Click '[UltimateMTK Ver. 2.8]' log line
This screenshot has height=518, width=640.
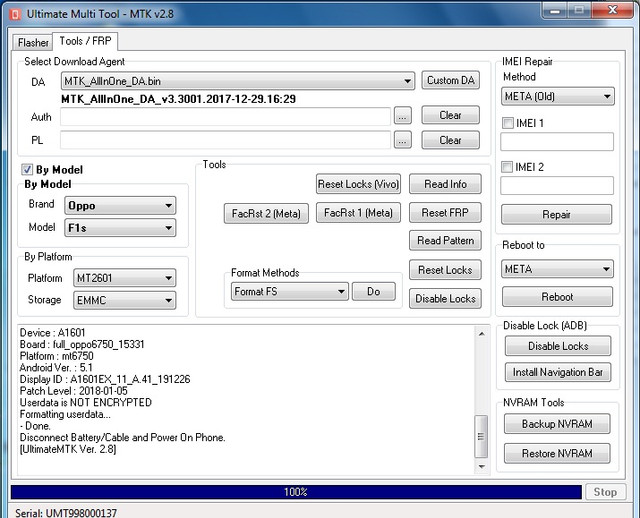pos(68,449)
